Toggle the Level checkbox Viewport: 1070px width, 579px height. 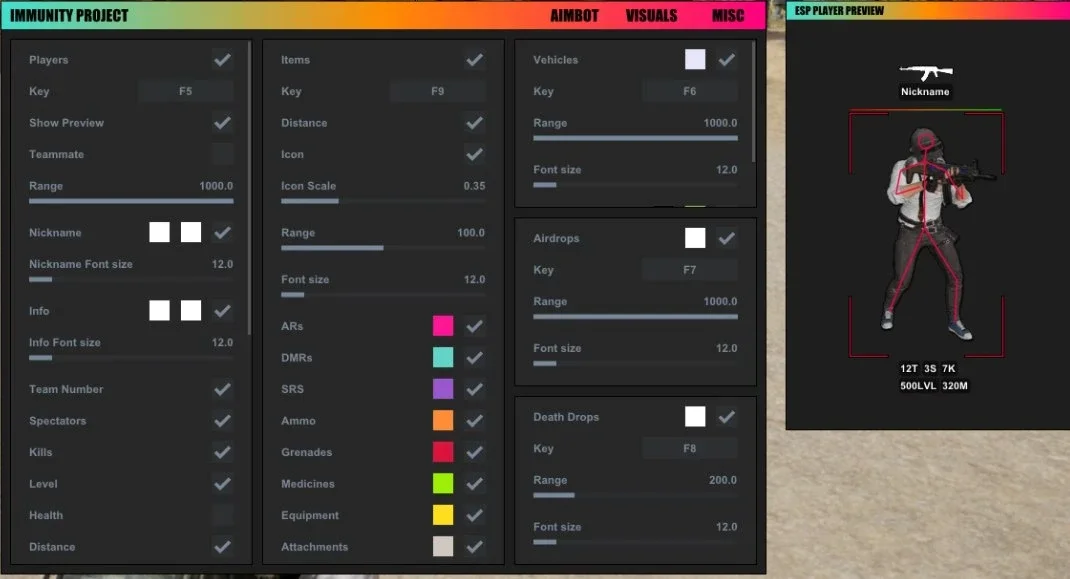click(x=222, y=483)
